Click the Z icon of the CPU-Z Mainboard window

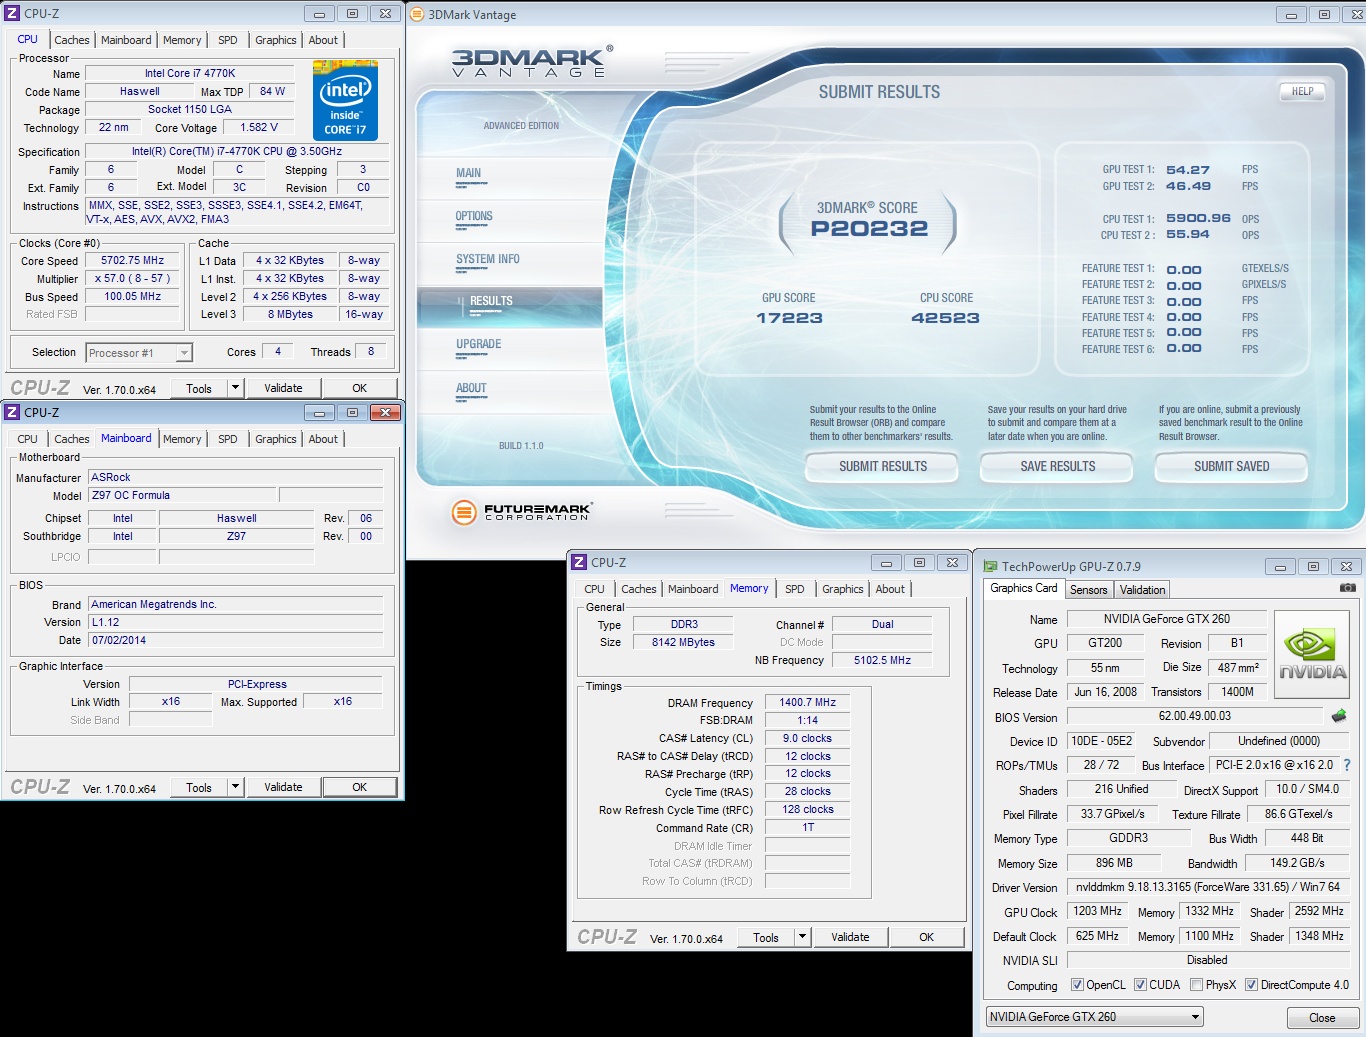[12, 412]
